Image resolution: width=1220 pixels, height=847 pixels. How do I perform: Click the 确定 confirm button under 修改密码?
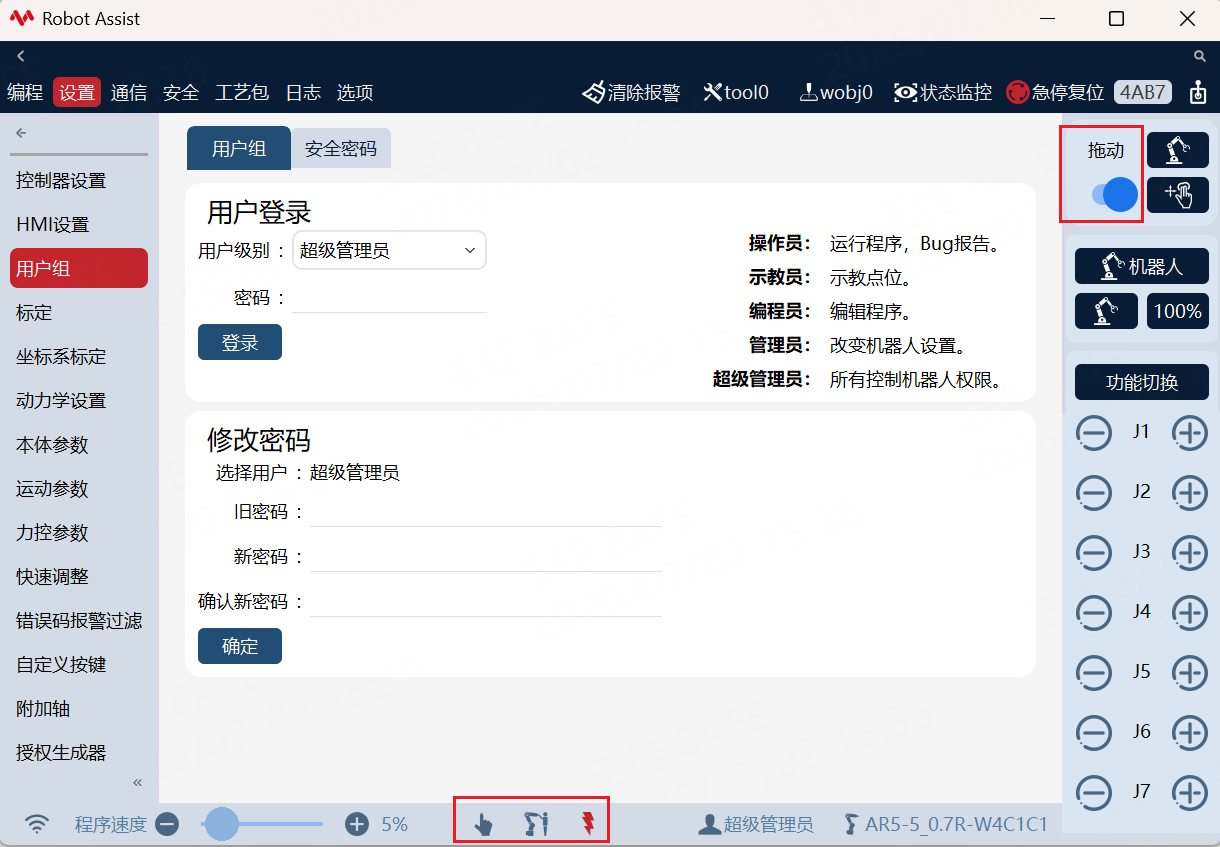coord(240,646)
